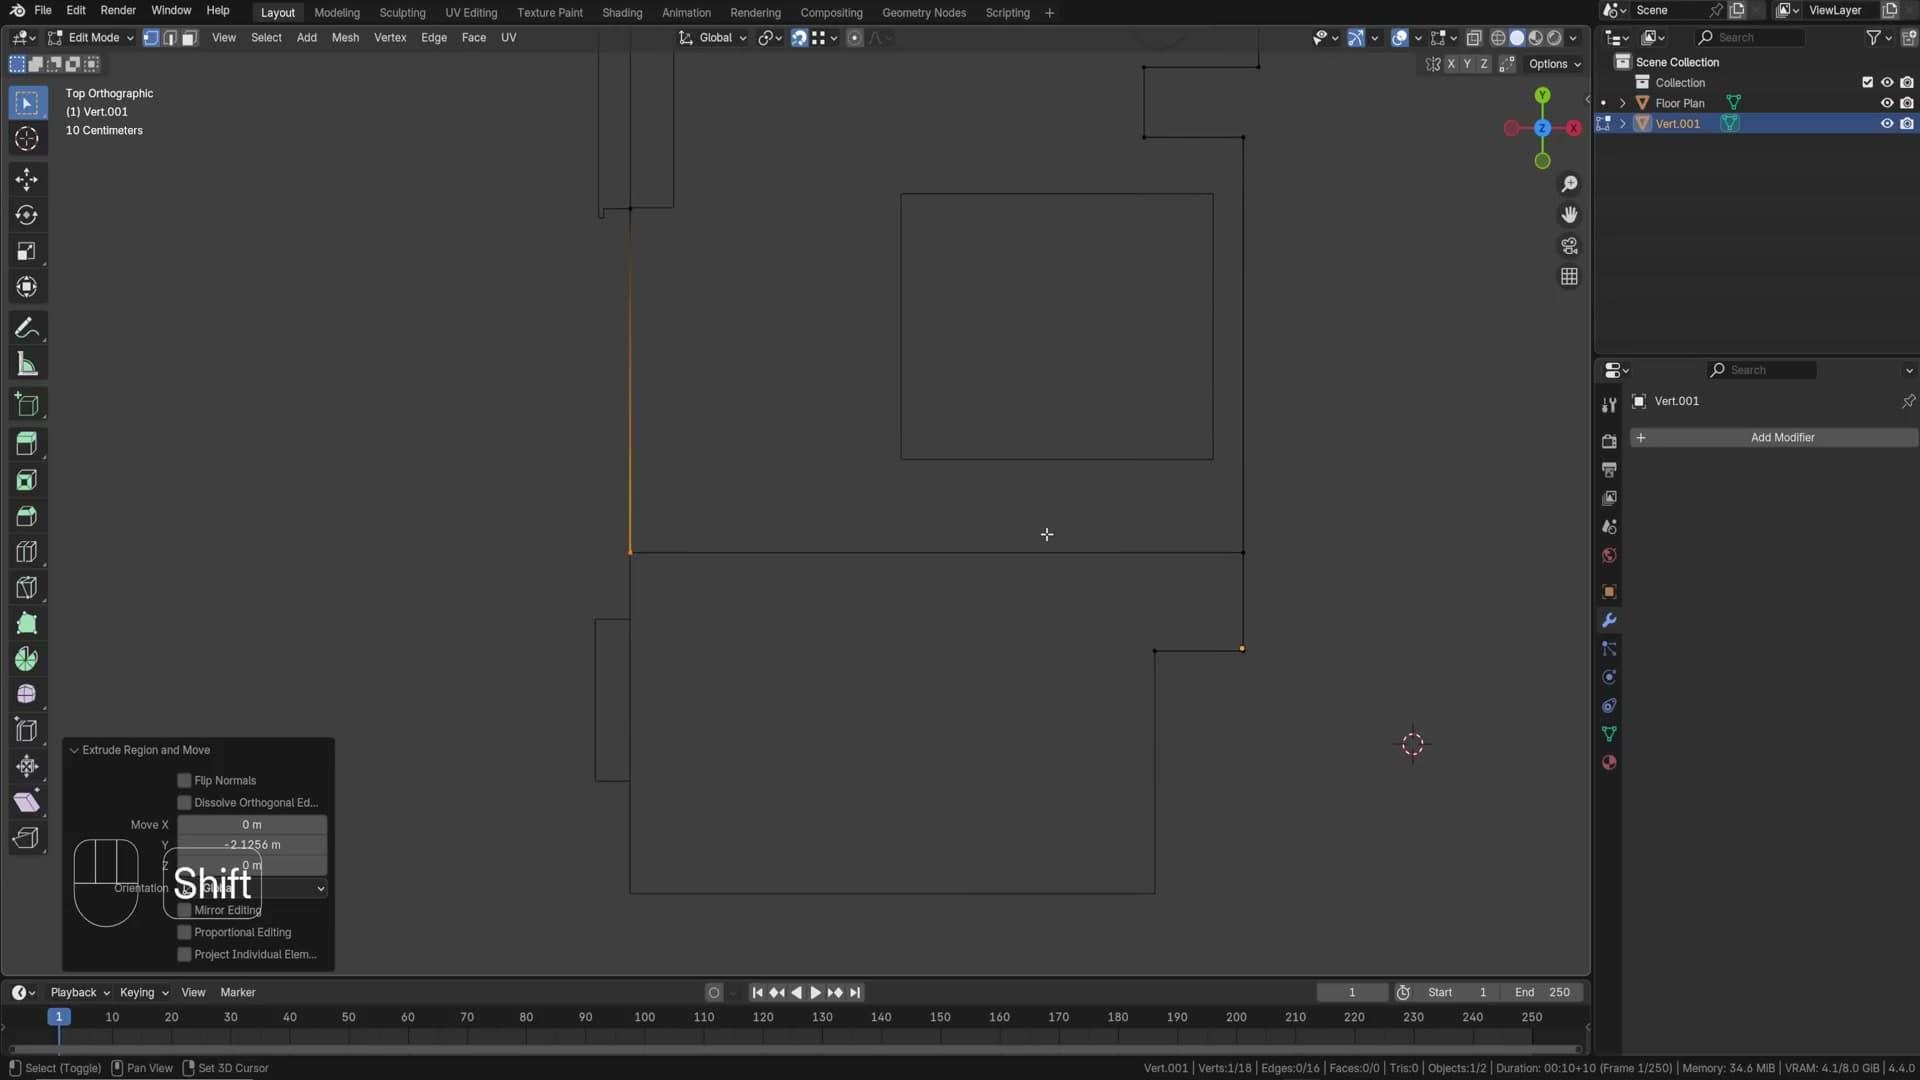
Task: Toggle Collection exclude checkbox
Action: [1867, 83]
